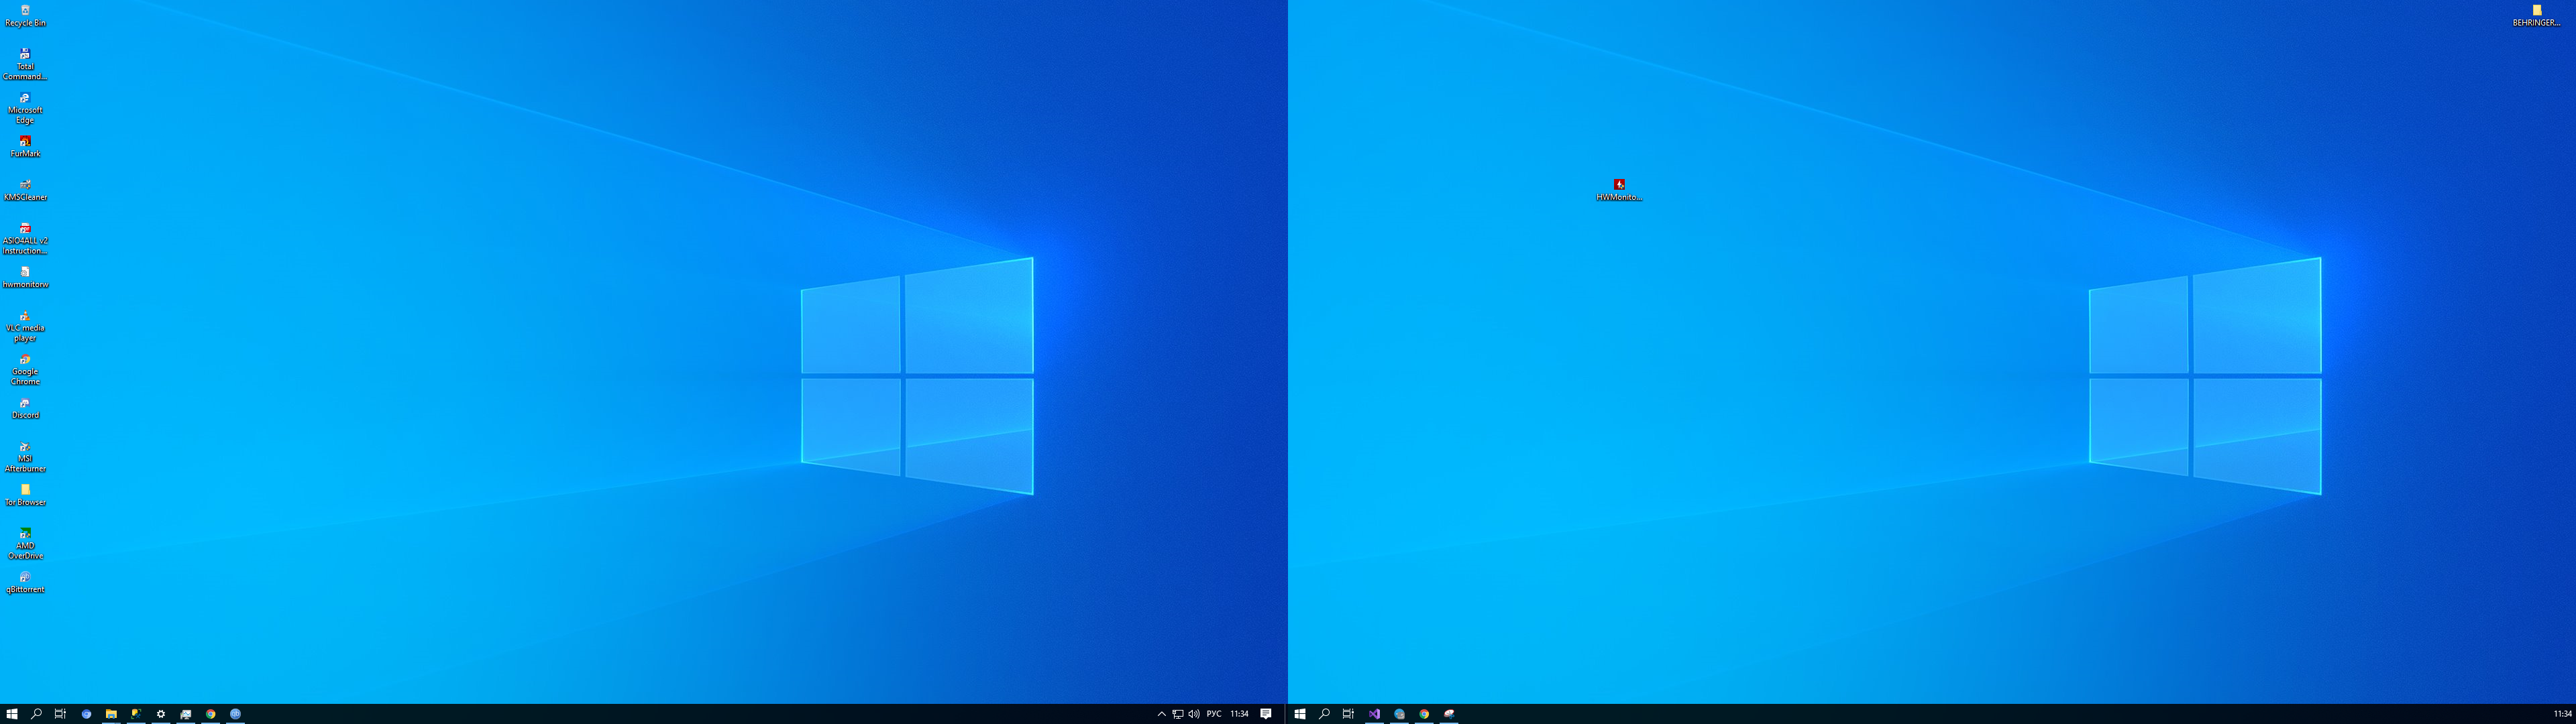This screenshot has height=724, width=2576.
Task: Click the Settings gear taskbar icon
Action: (x=161, y=714)
